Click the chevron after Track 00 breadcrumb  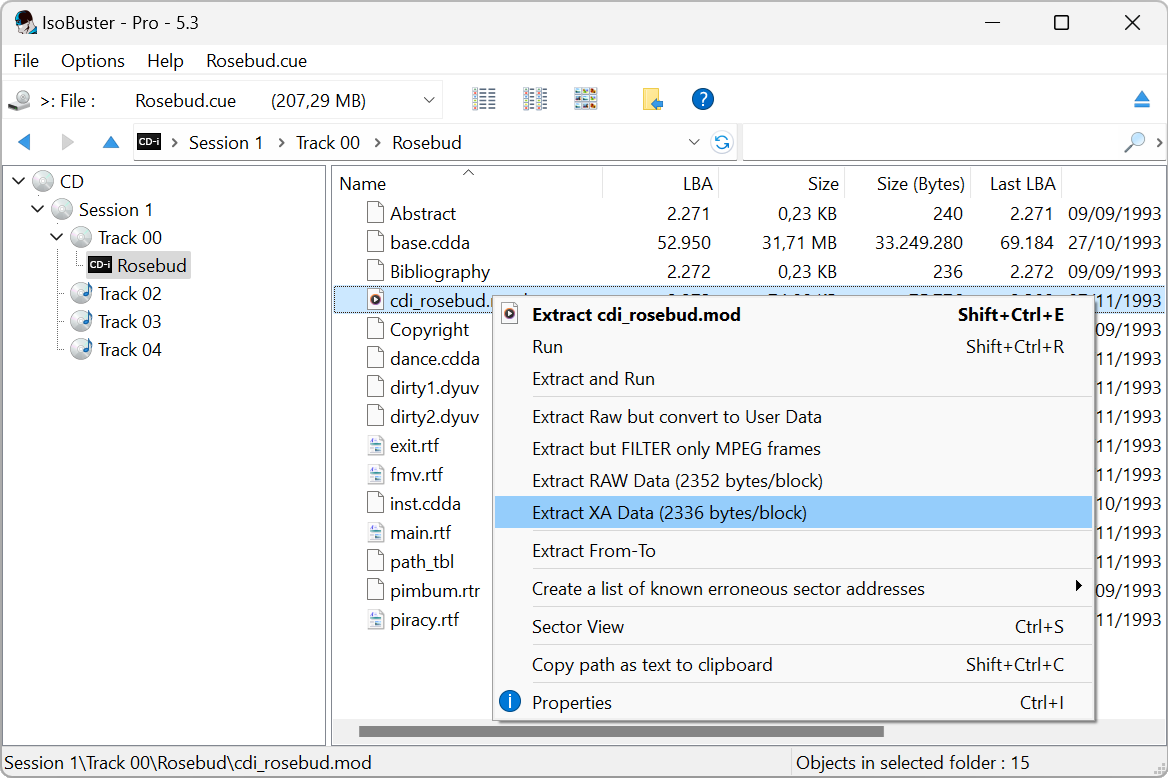(378, 142)
